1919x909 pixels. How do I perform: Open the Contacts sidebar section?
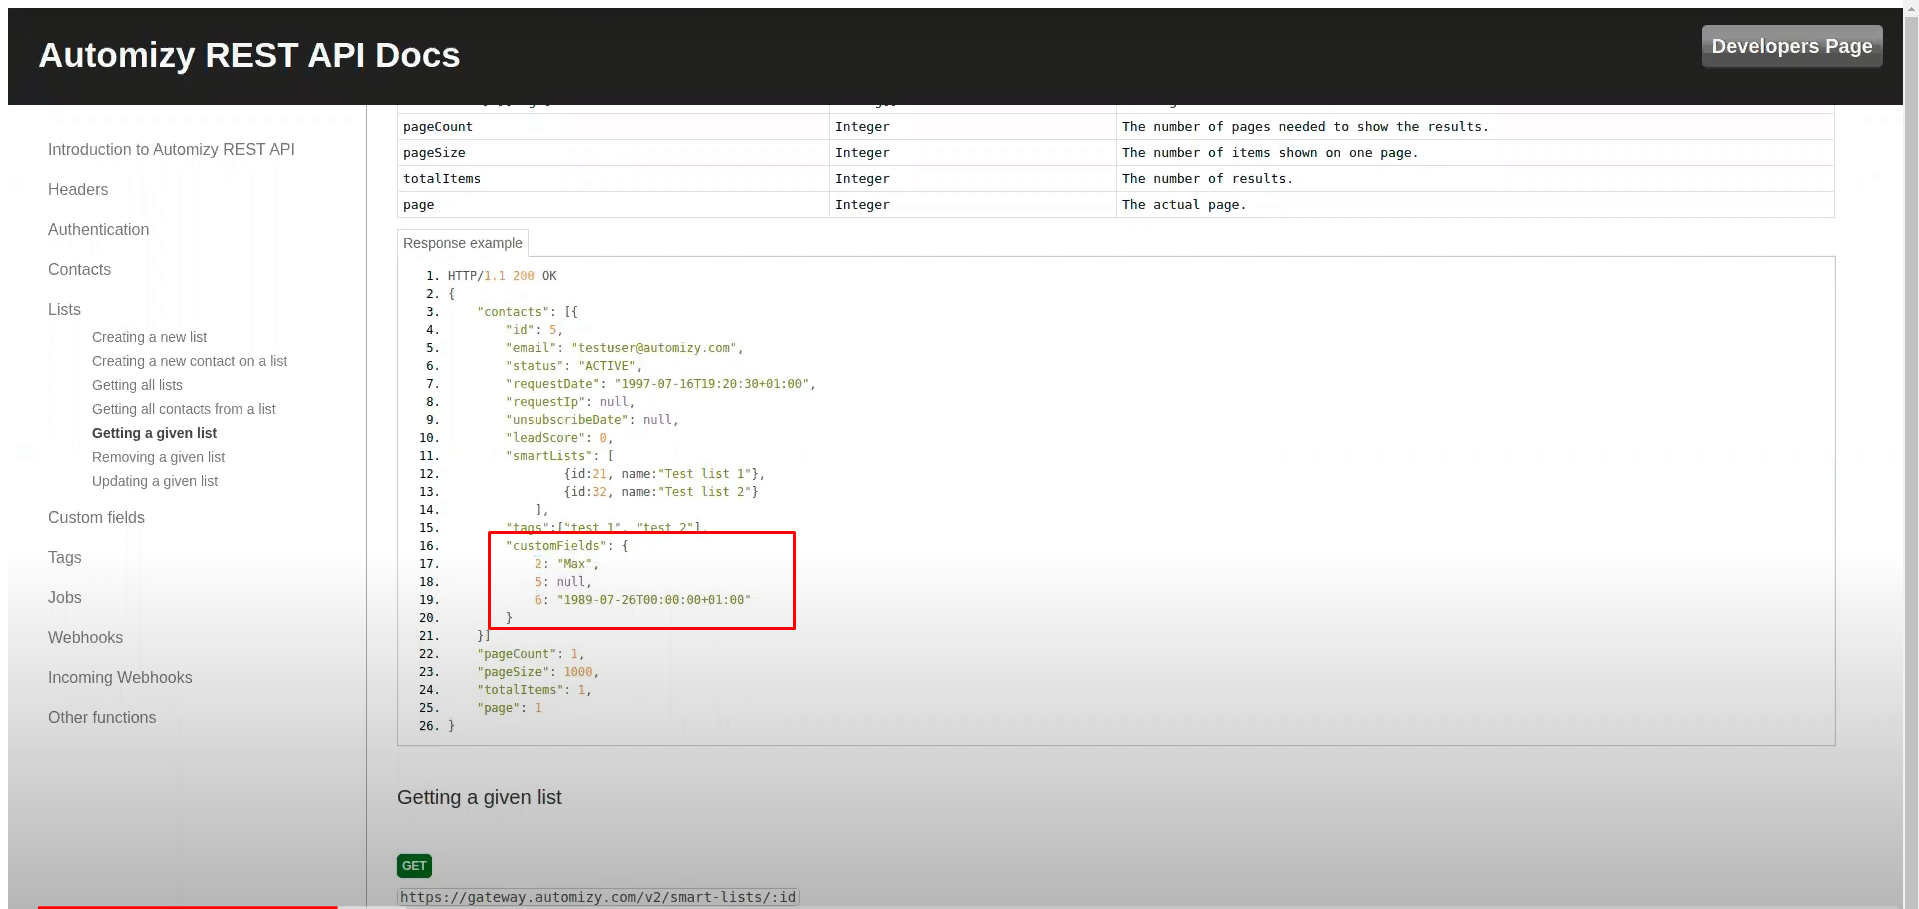coord(79,269)
